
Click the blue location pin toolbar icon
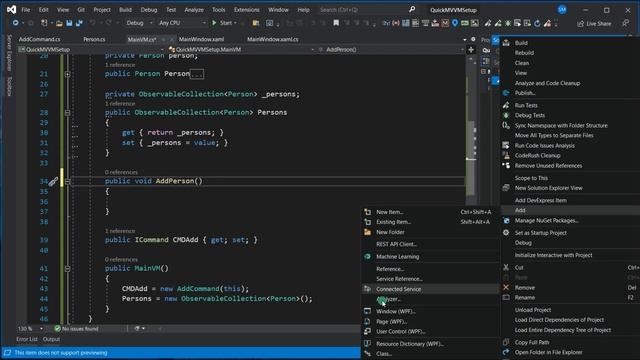(x=455, y=23)
